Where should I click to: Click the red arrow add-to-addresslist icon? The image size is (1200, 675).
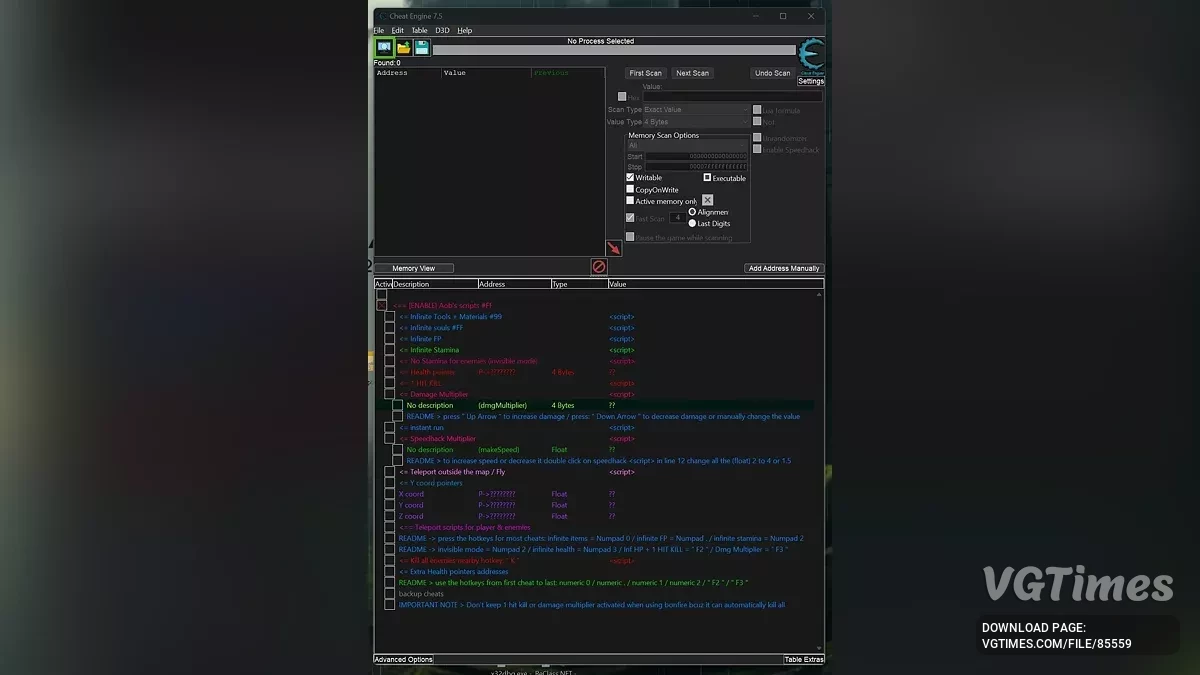tap(614, 248)
